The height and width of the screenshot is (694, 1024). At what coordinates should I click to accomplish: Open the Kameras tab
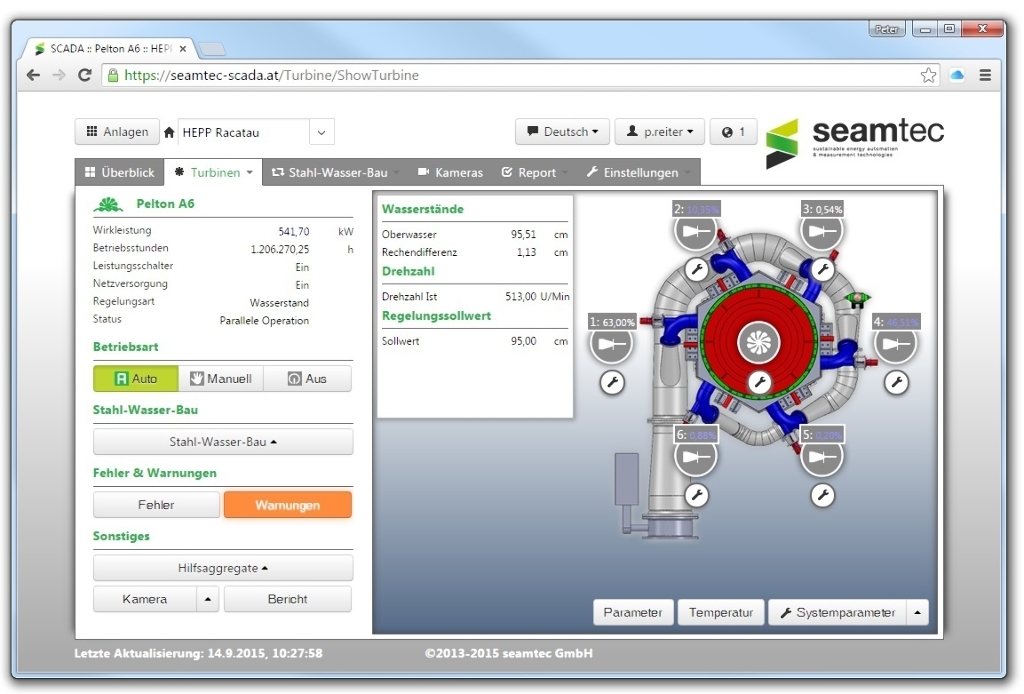point(450,172)
